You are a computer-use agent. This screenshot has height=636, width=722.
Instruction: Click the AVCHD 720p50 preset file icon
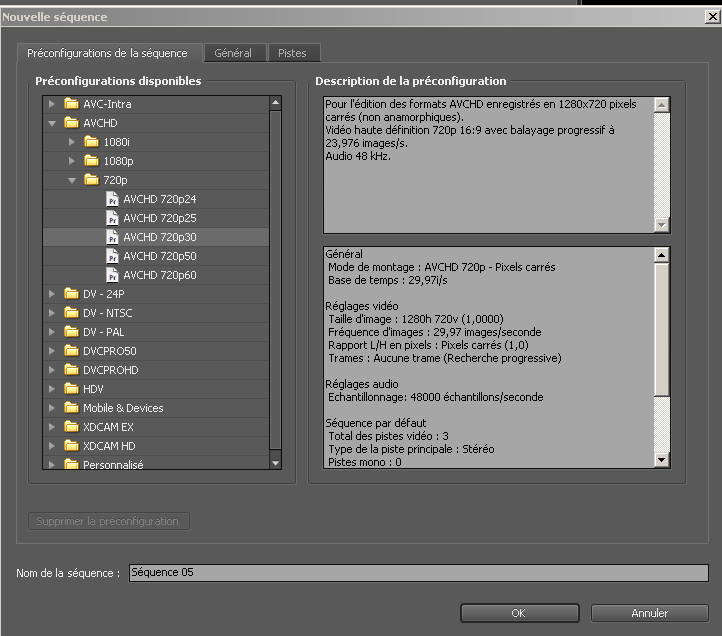tap(112, 256)
